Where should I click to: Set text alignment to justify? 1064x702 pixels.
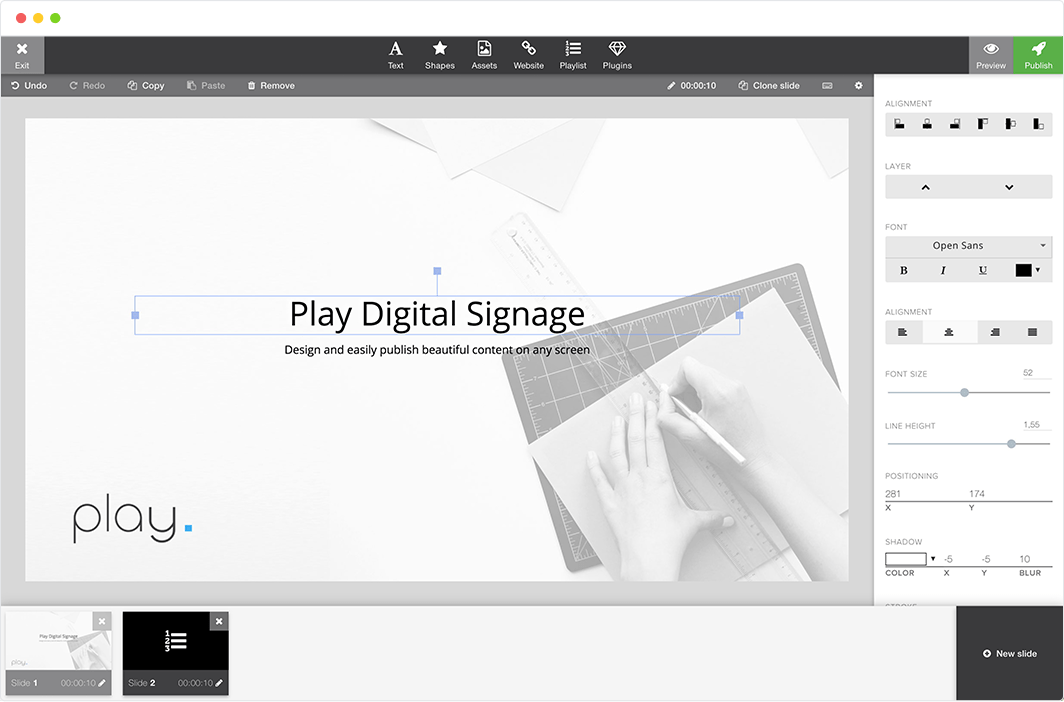(1033, 332)
